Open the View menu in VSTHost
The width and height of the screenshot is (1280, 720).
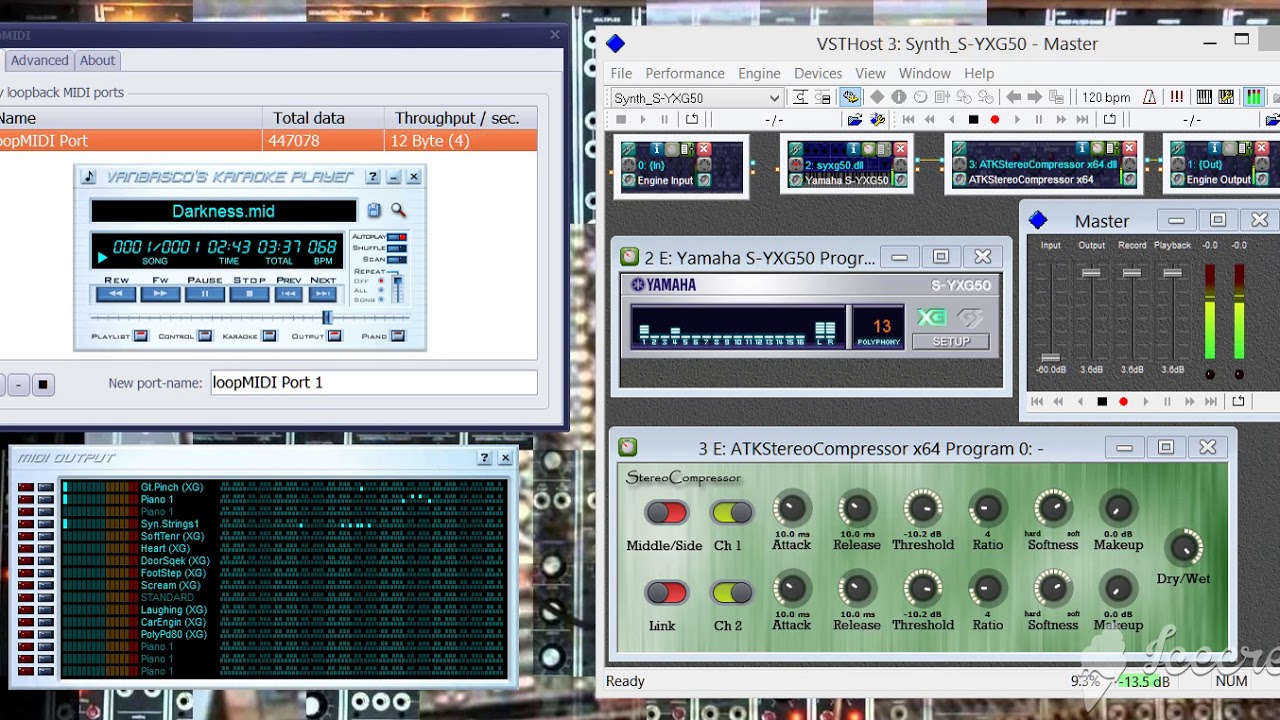(870, 73)
